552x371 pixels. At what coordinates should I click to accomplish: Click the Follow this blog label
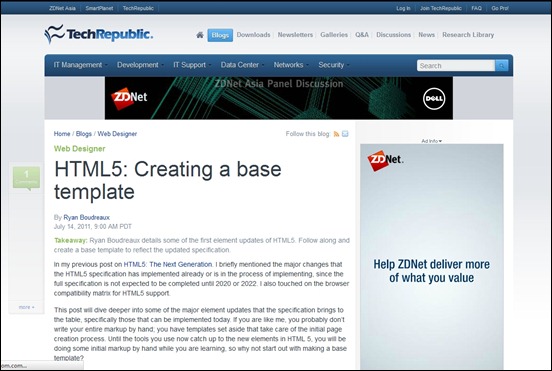(308, 134)
